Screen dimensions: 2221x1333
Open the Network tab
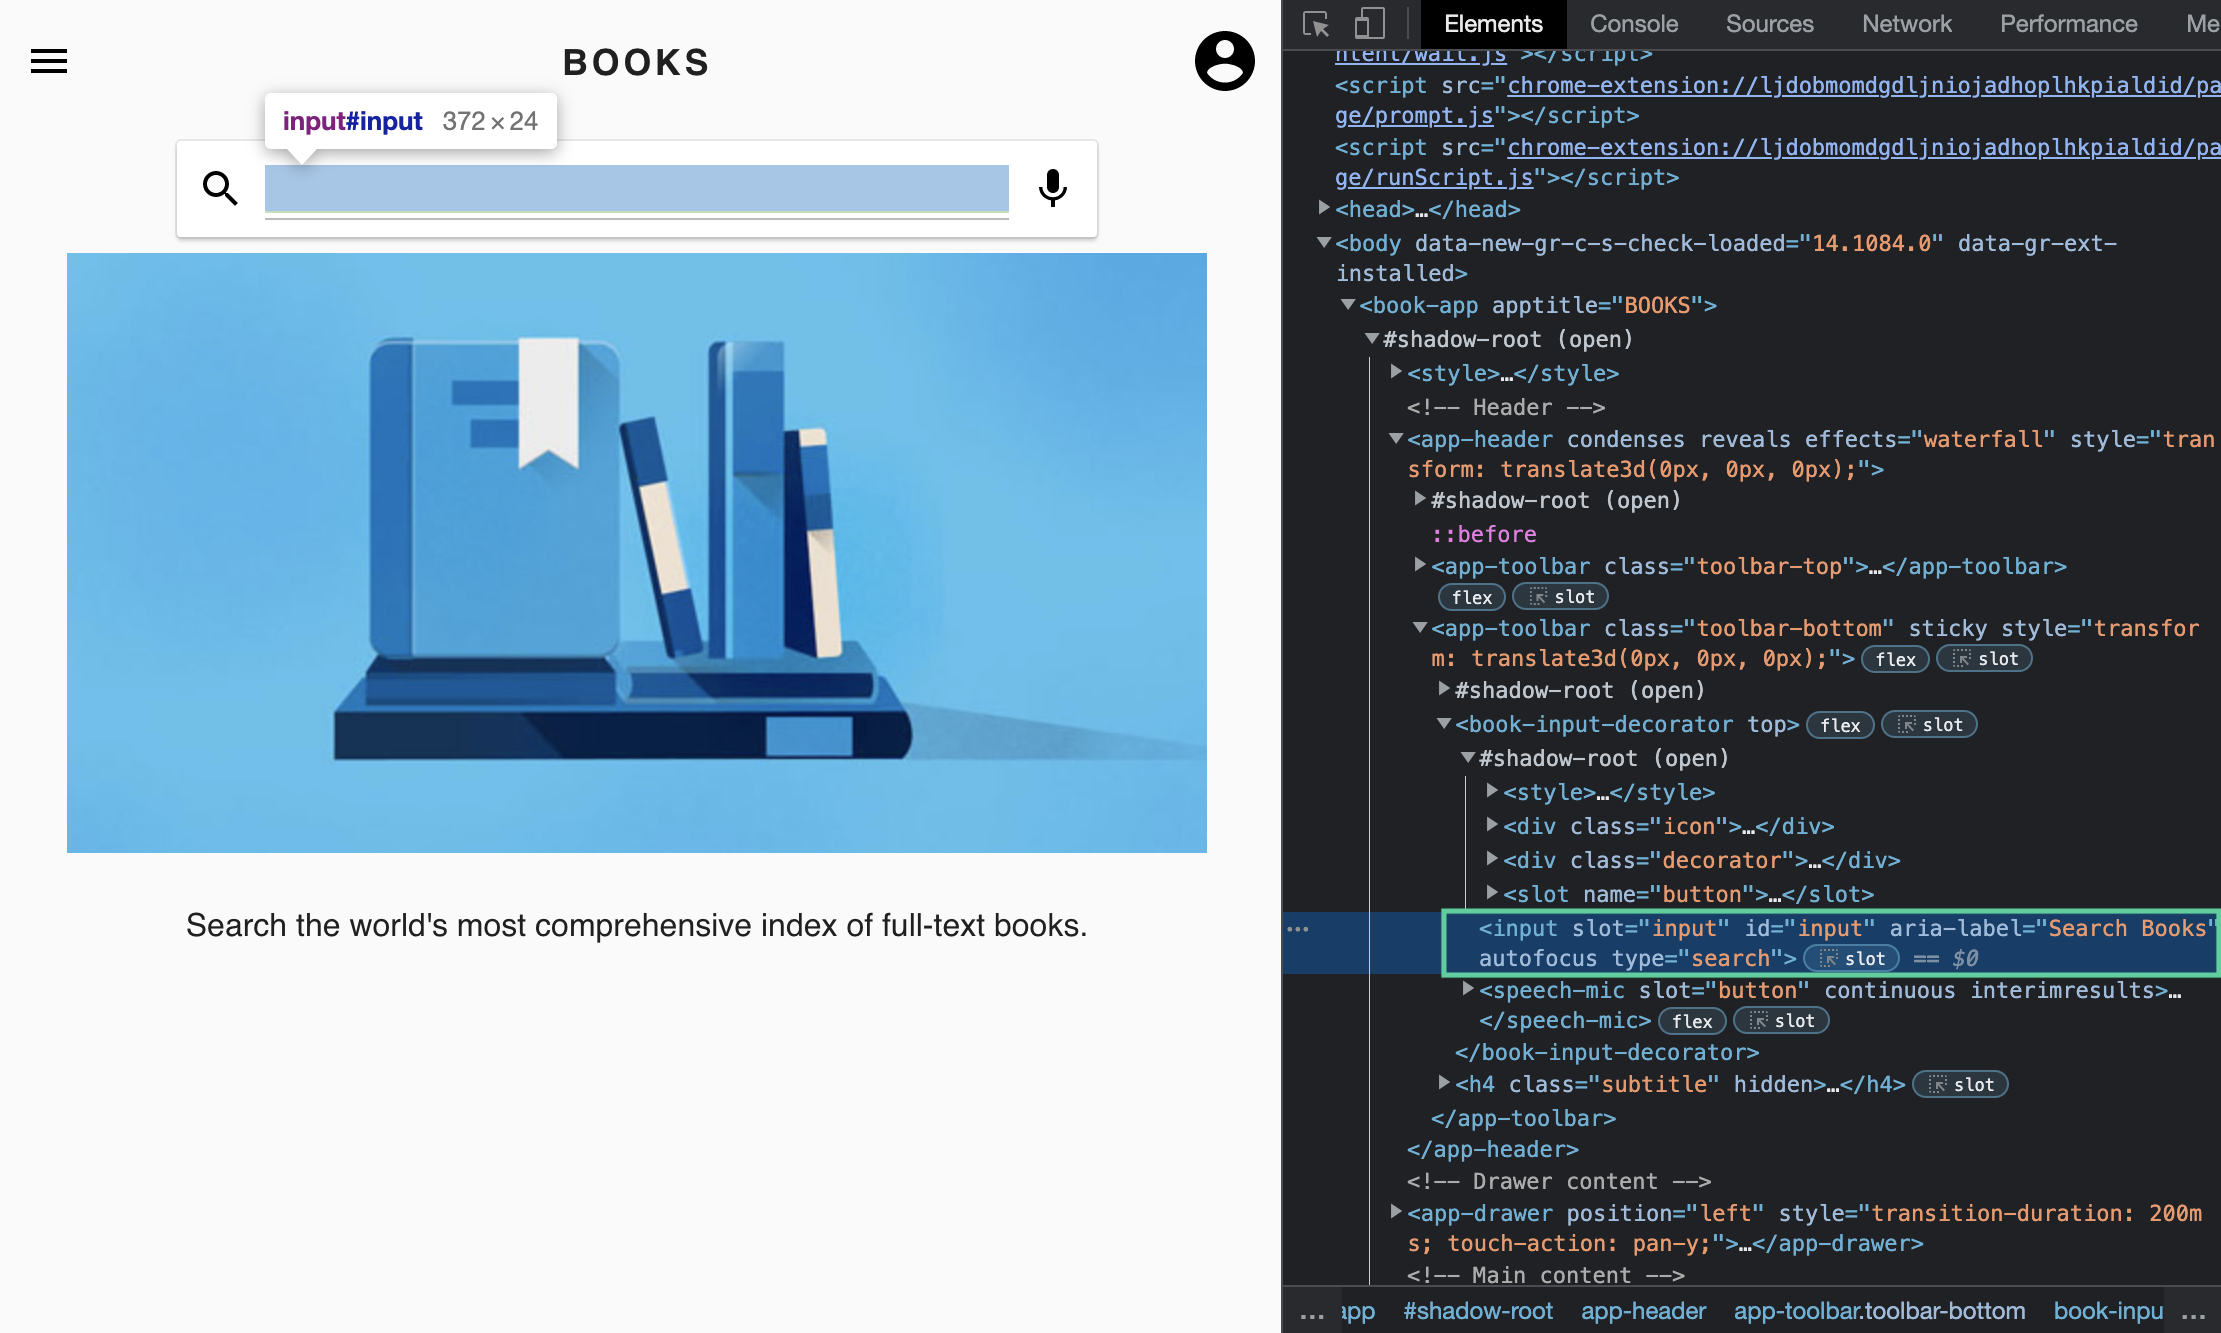click(x=1906, y=24)
